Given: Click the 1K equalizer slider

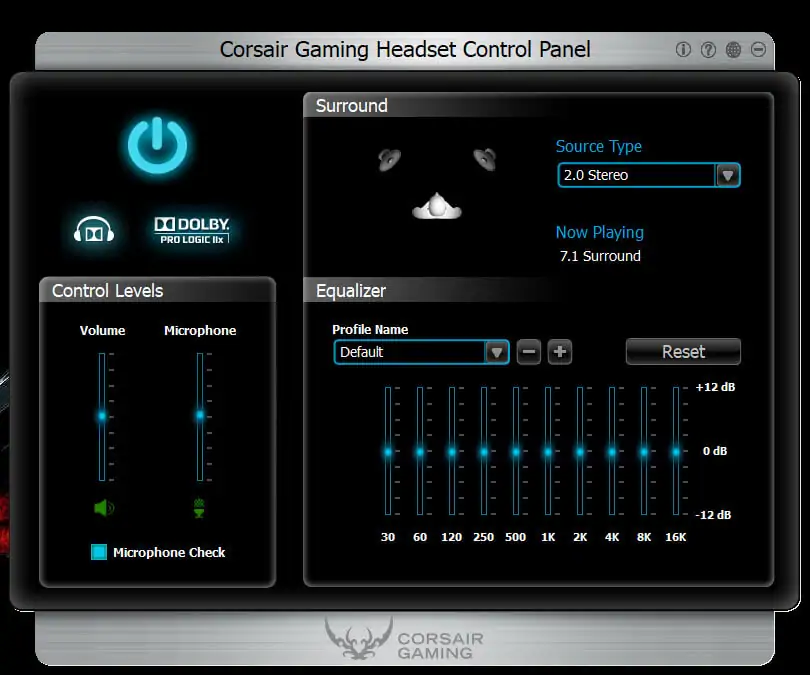Looking at the screenshot, I should tap(548, 452).
